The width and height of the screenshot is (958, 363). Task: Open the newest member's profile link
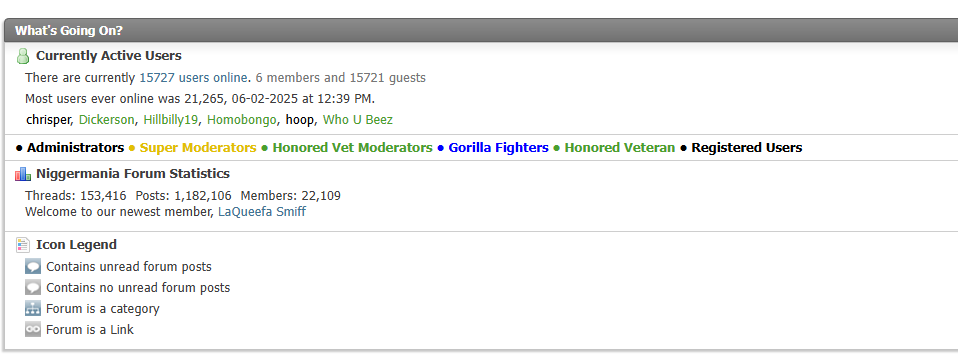[x=262, y=212]
